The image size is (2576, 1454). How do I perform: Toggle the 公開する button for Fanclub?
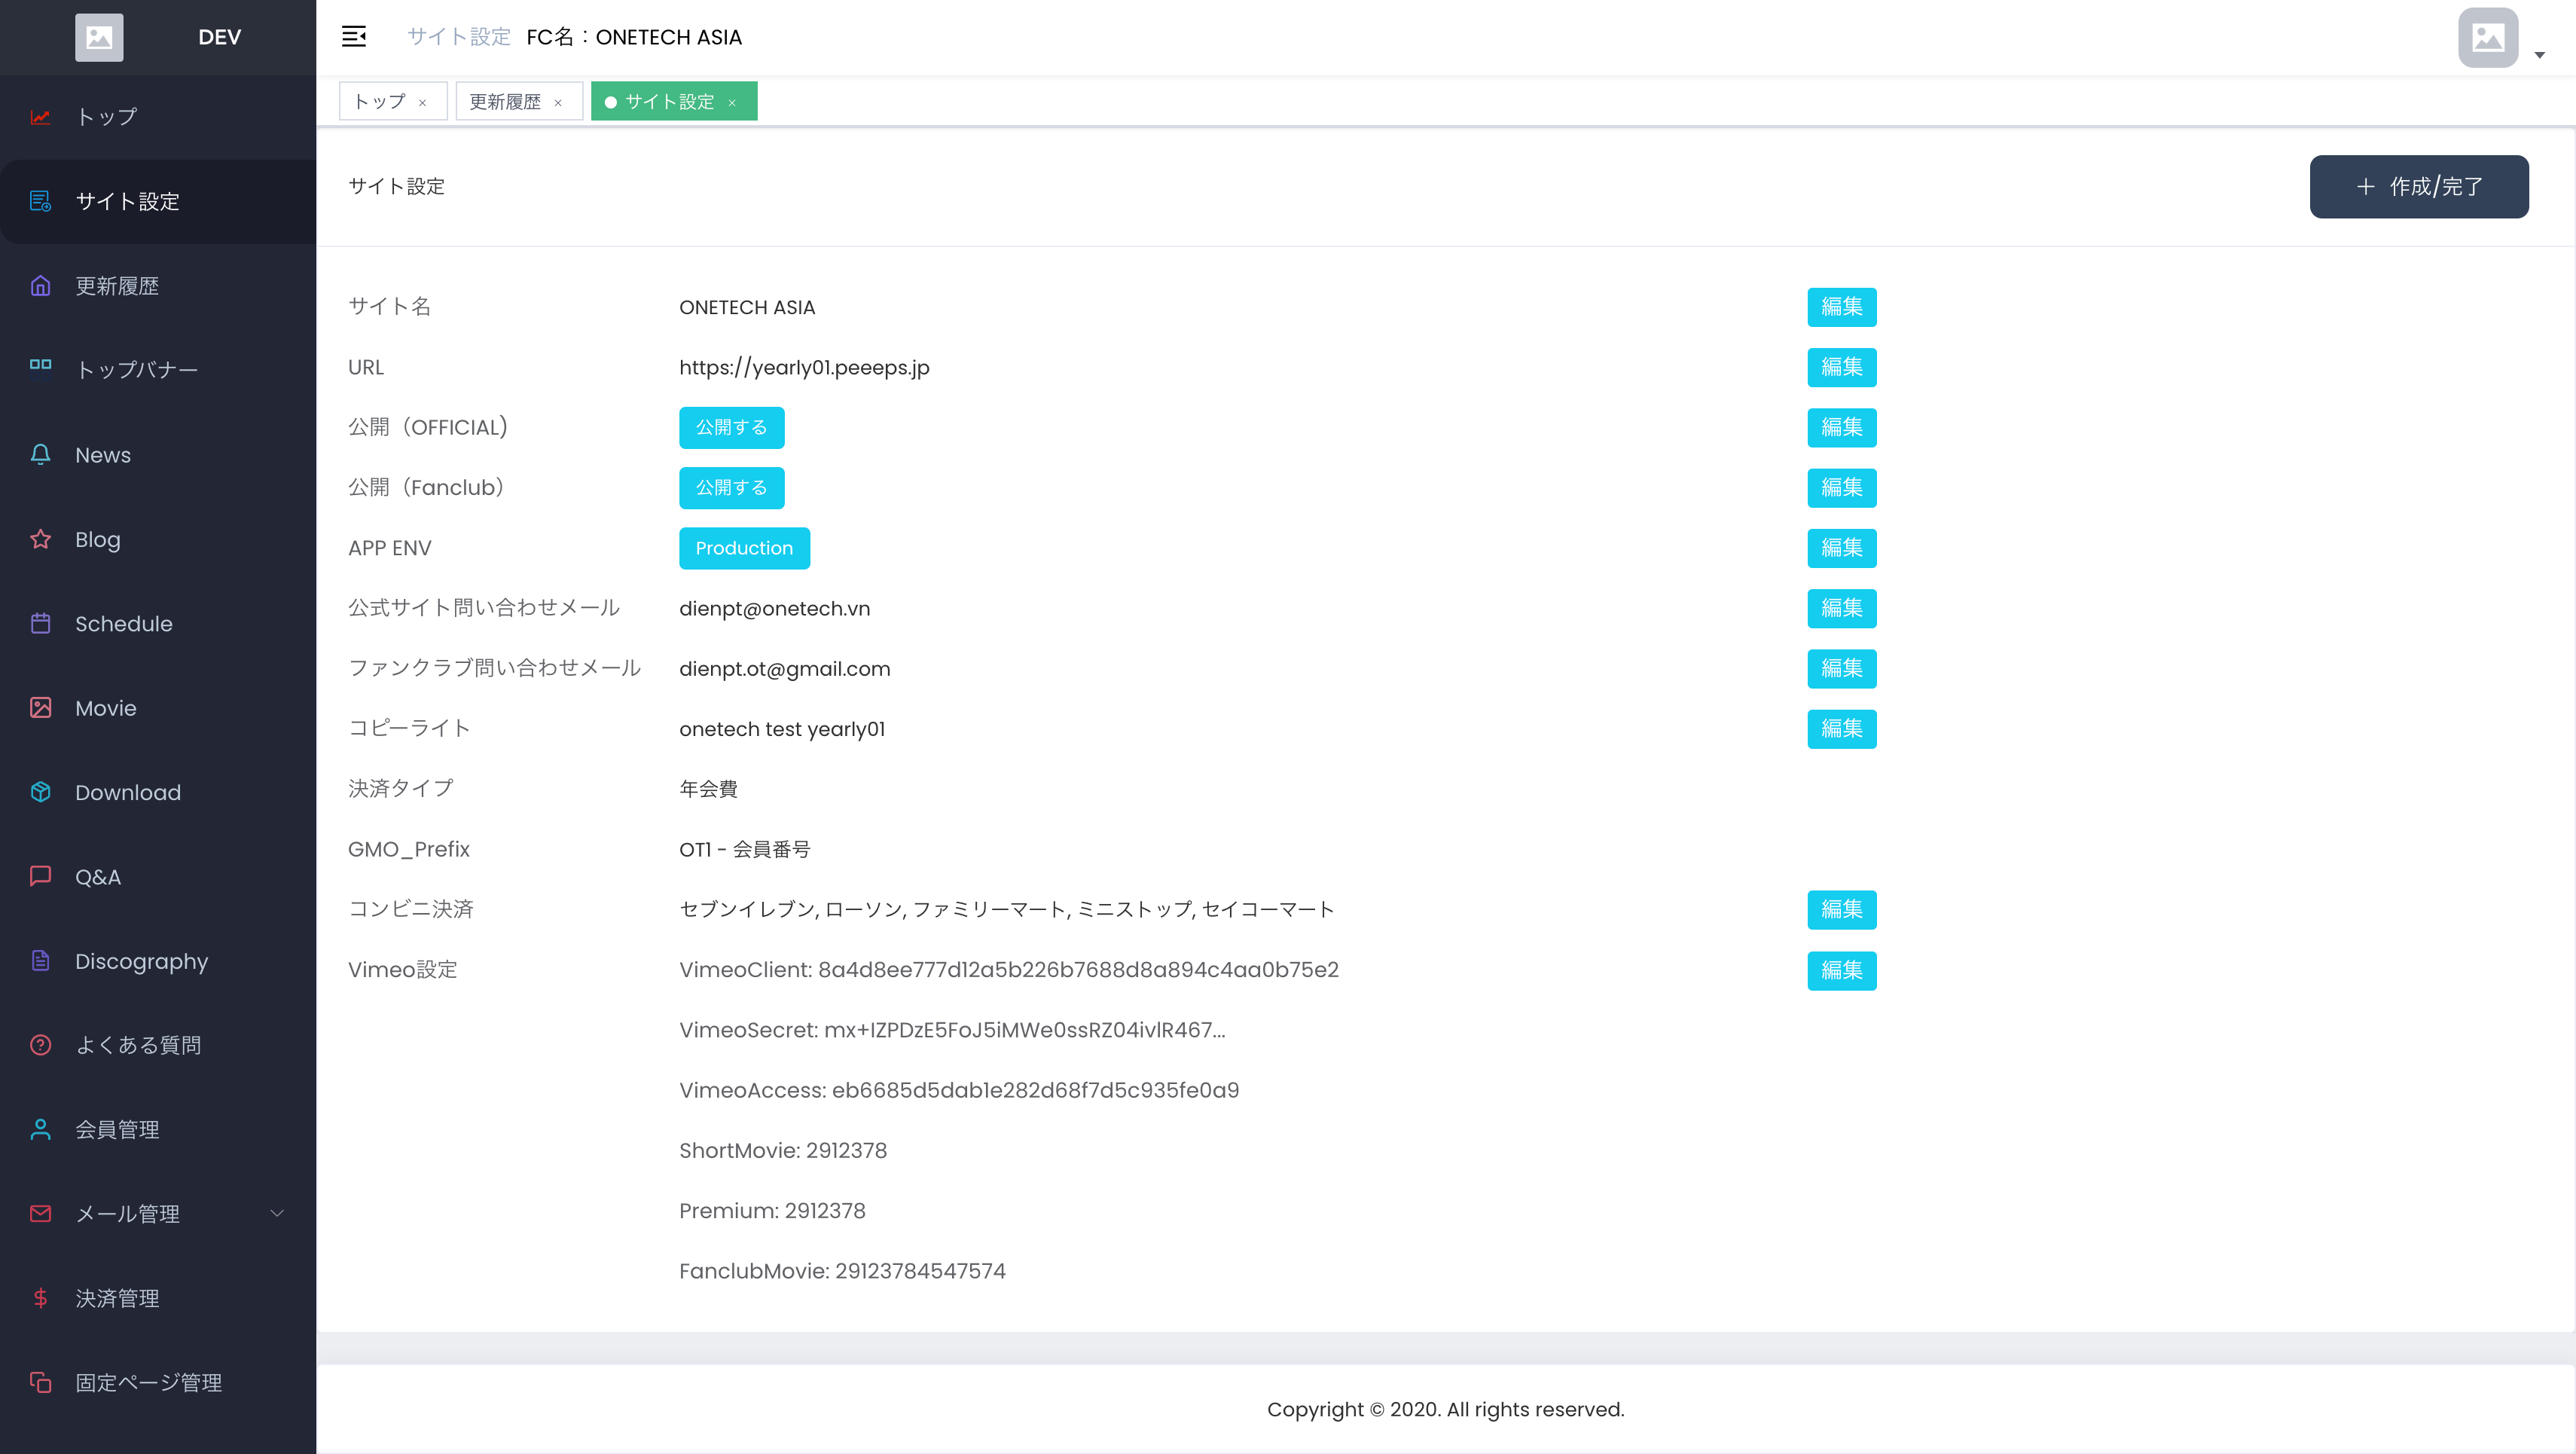point(731,488)
